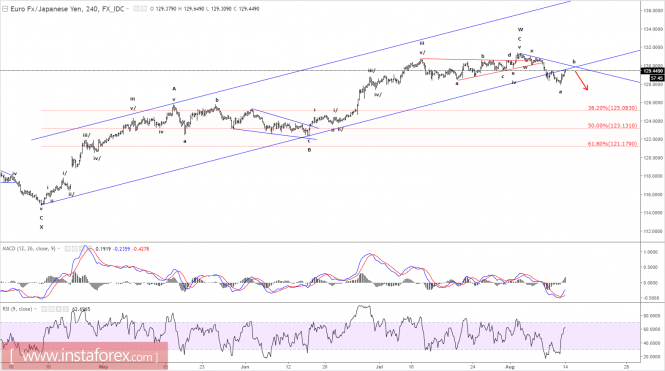Click red signal value -0.4278
The width and height of the screenshot is (665, 371).
coord(141,249)
